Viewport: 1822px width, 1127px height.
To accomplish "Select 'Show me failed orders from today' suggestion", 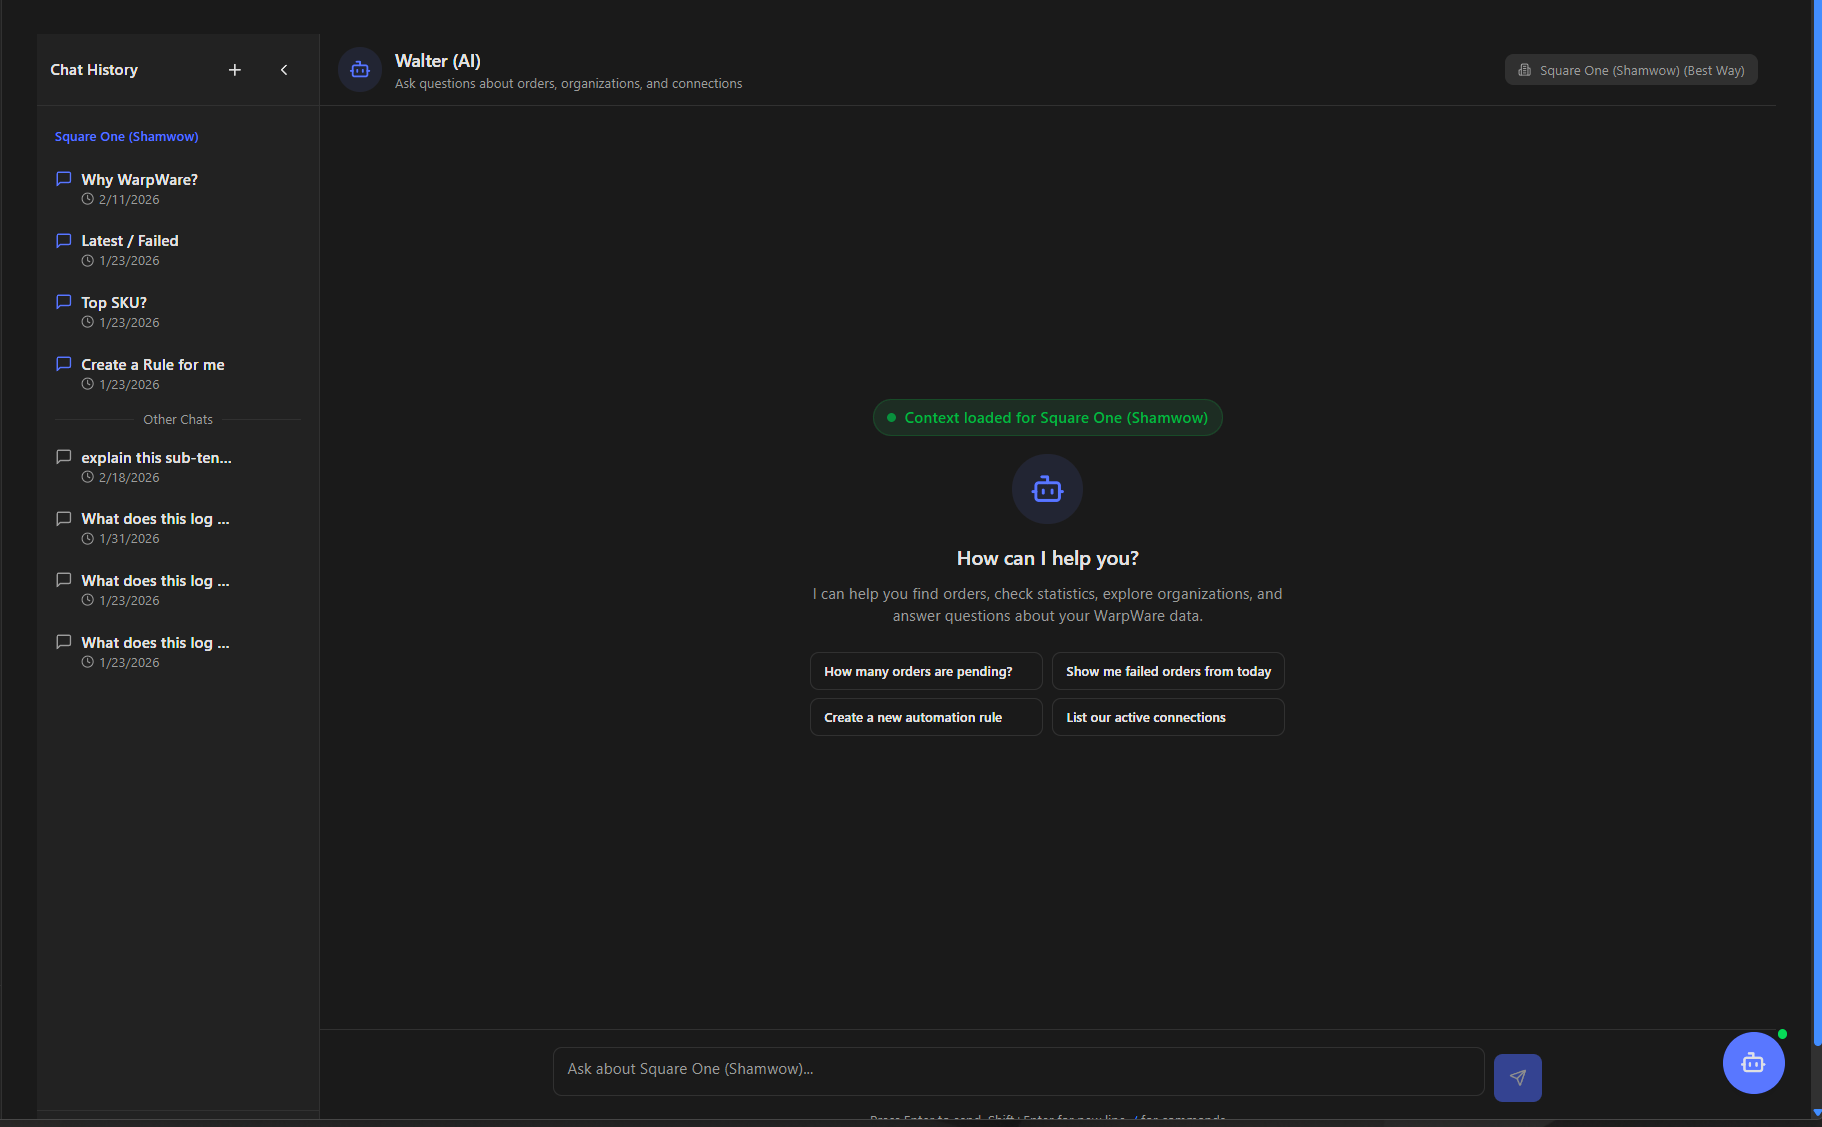I will pos(1168,671).
